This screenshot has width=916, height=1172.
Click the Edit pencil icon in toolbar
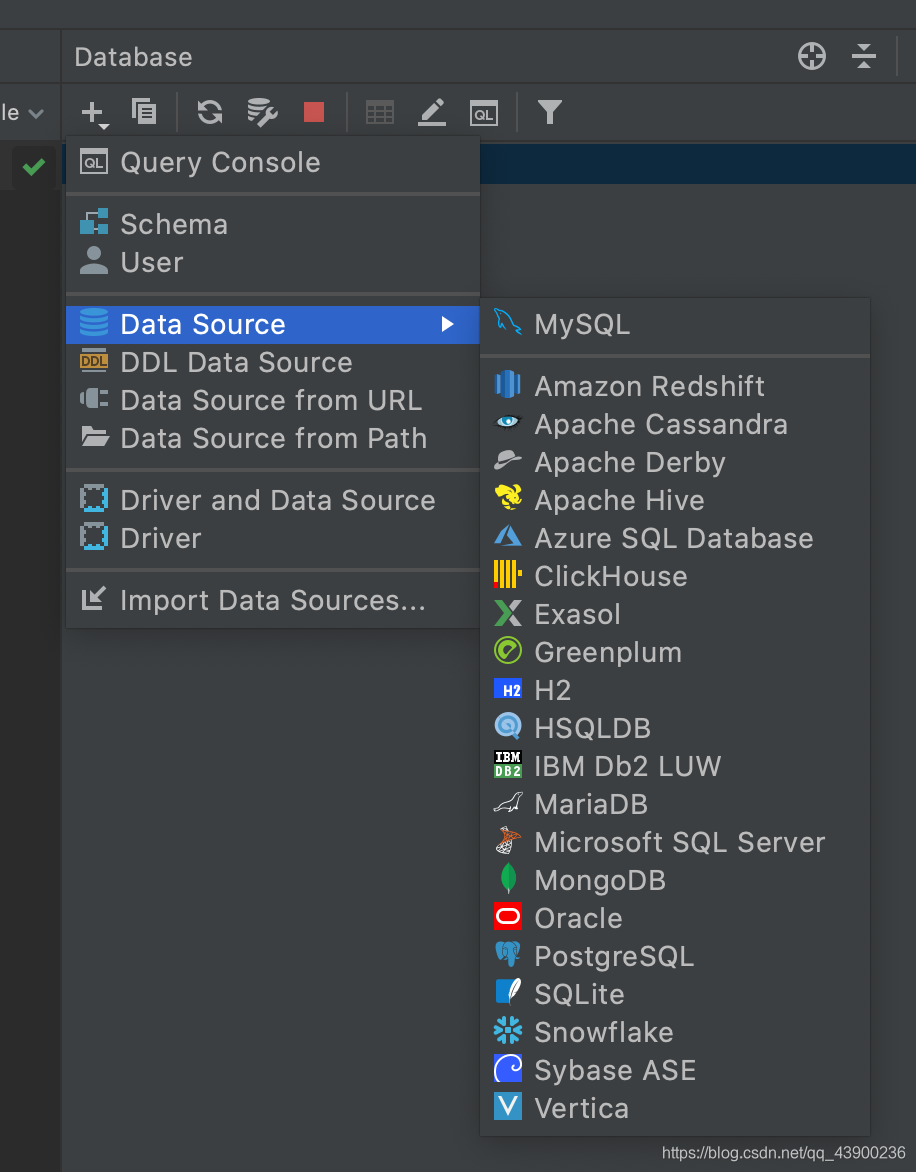(432, 112)
